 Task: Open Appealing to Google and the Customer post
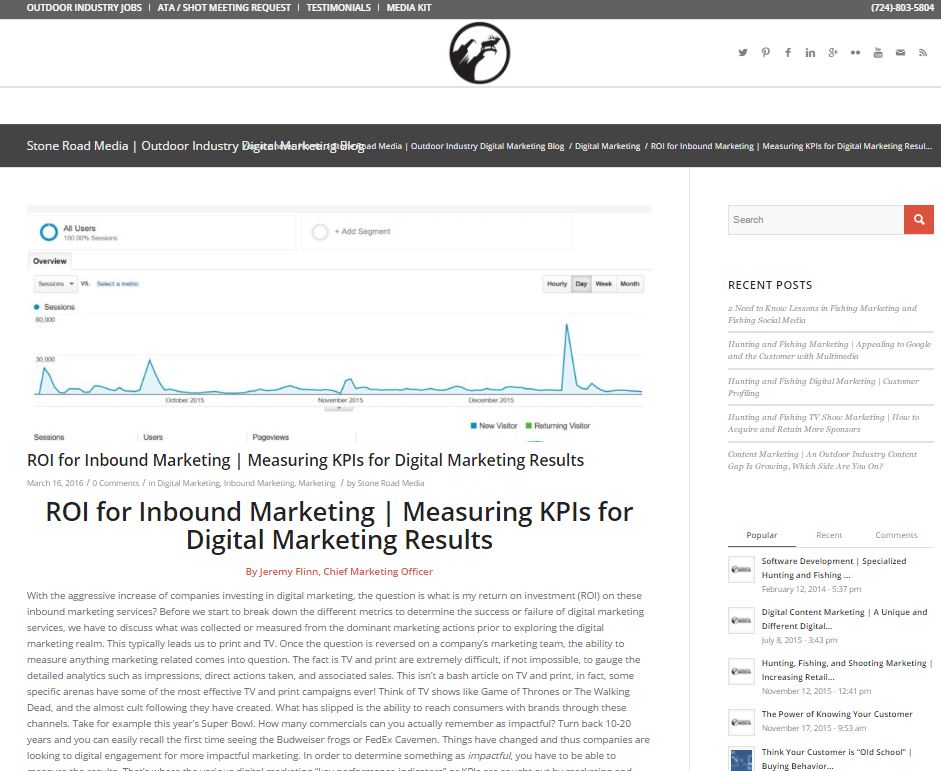[x=829, y=350]
